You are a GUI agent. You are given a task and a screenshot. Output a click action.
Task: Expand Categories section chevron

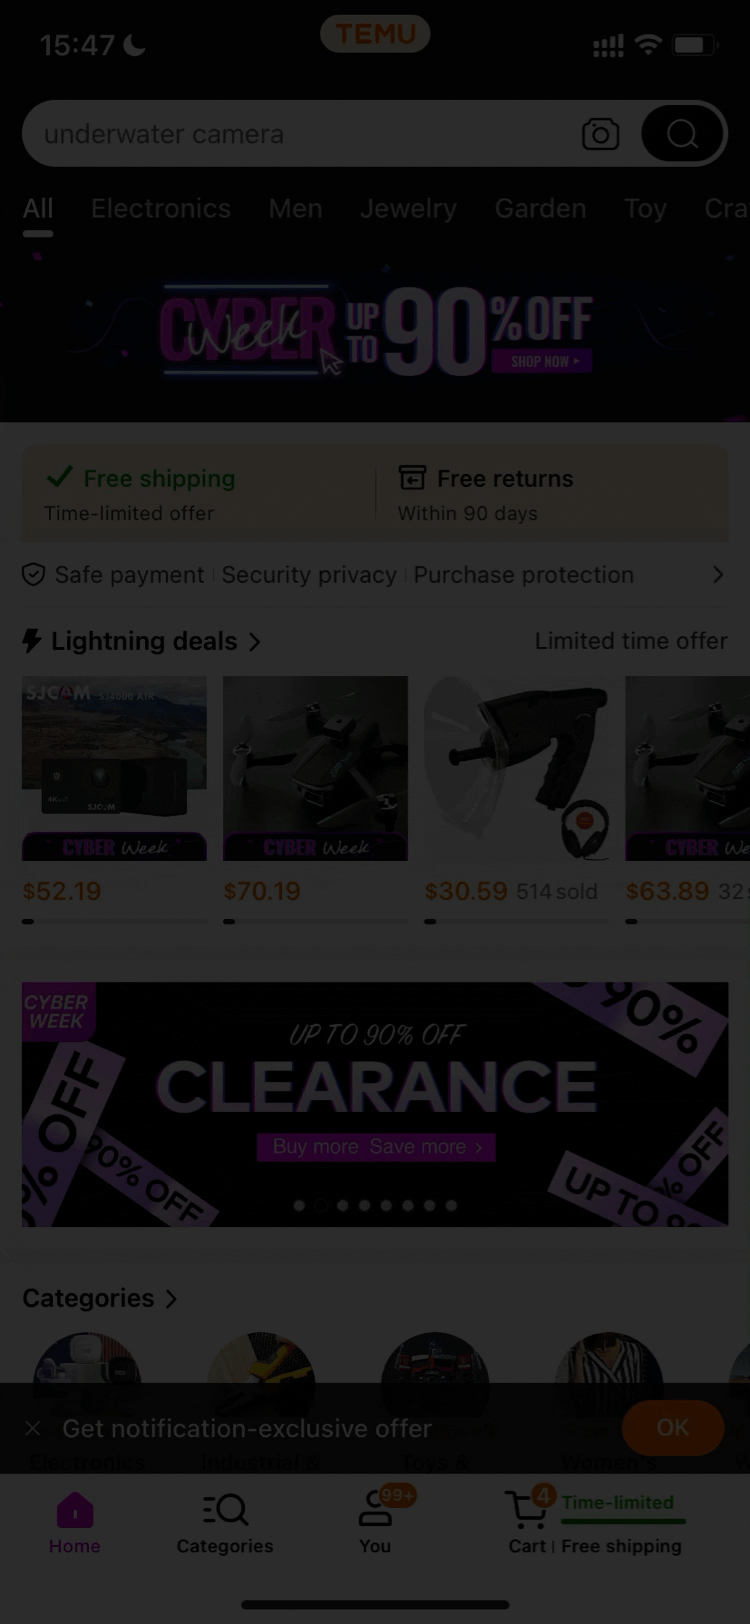[171, 1299]
